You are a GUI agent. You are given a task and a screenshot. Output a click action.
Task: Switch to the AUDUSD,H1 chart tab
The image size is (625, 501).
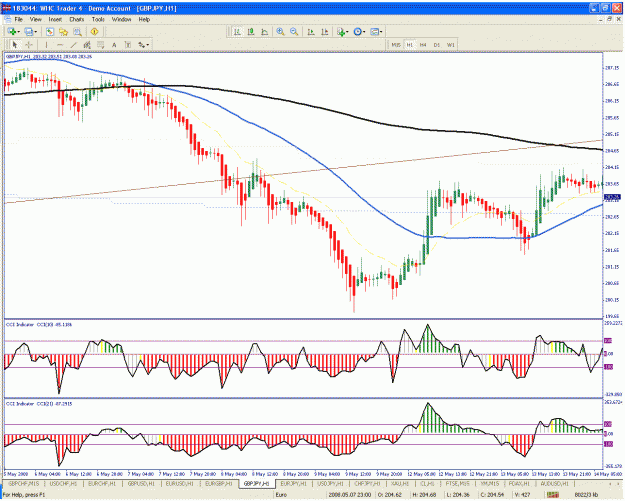[x=554, y=483]
